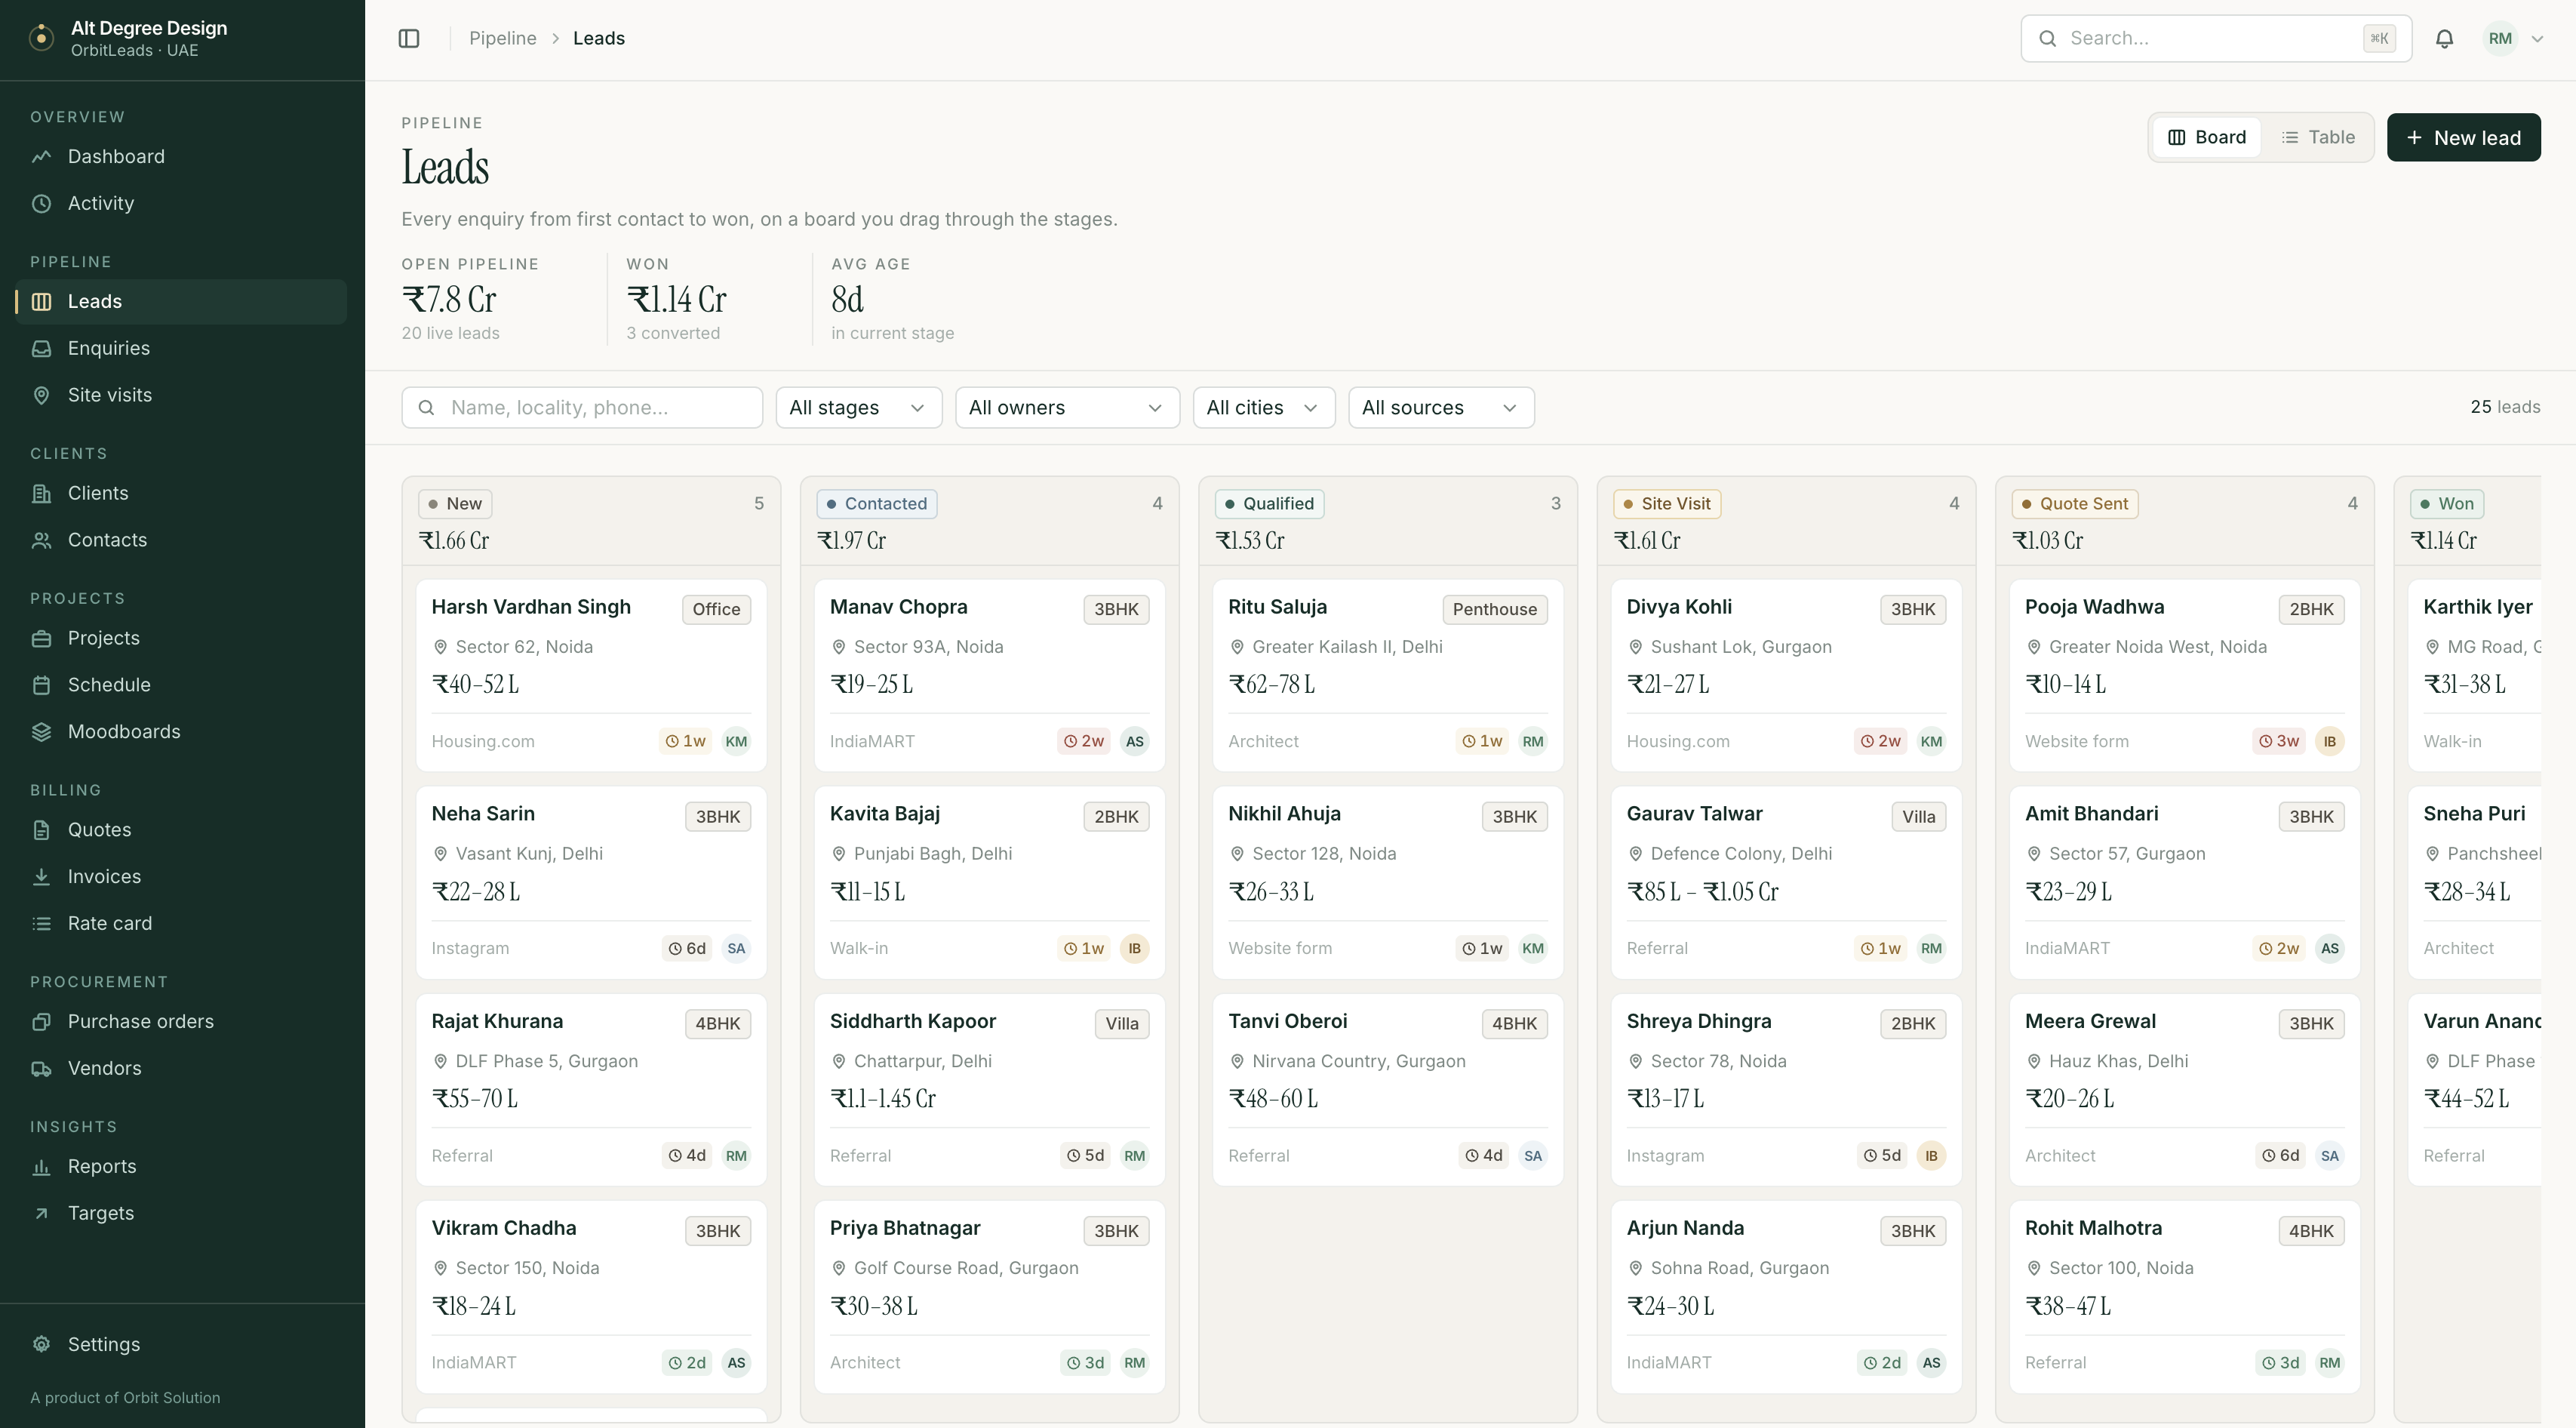Open Leads in the sidebar

pos(181,301)
